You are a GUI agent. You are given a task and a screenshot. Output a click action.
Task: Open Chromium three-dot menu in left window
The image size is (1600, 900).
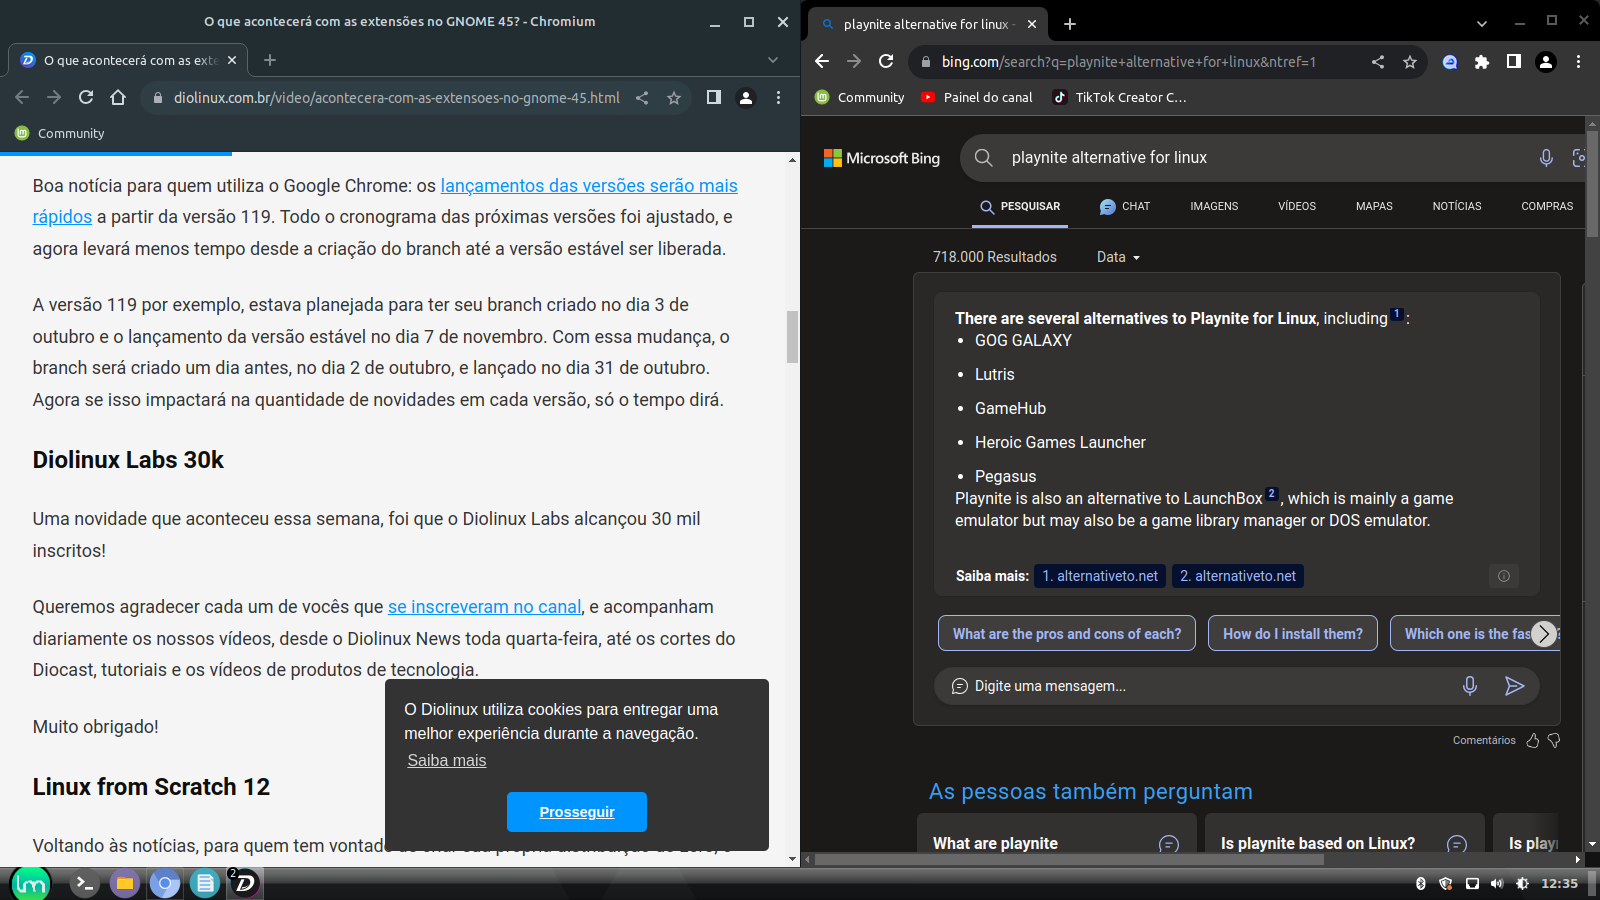pyautogui.click(x=778, y=98)
